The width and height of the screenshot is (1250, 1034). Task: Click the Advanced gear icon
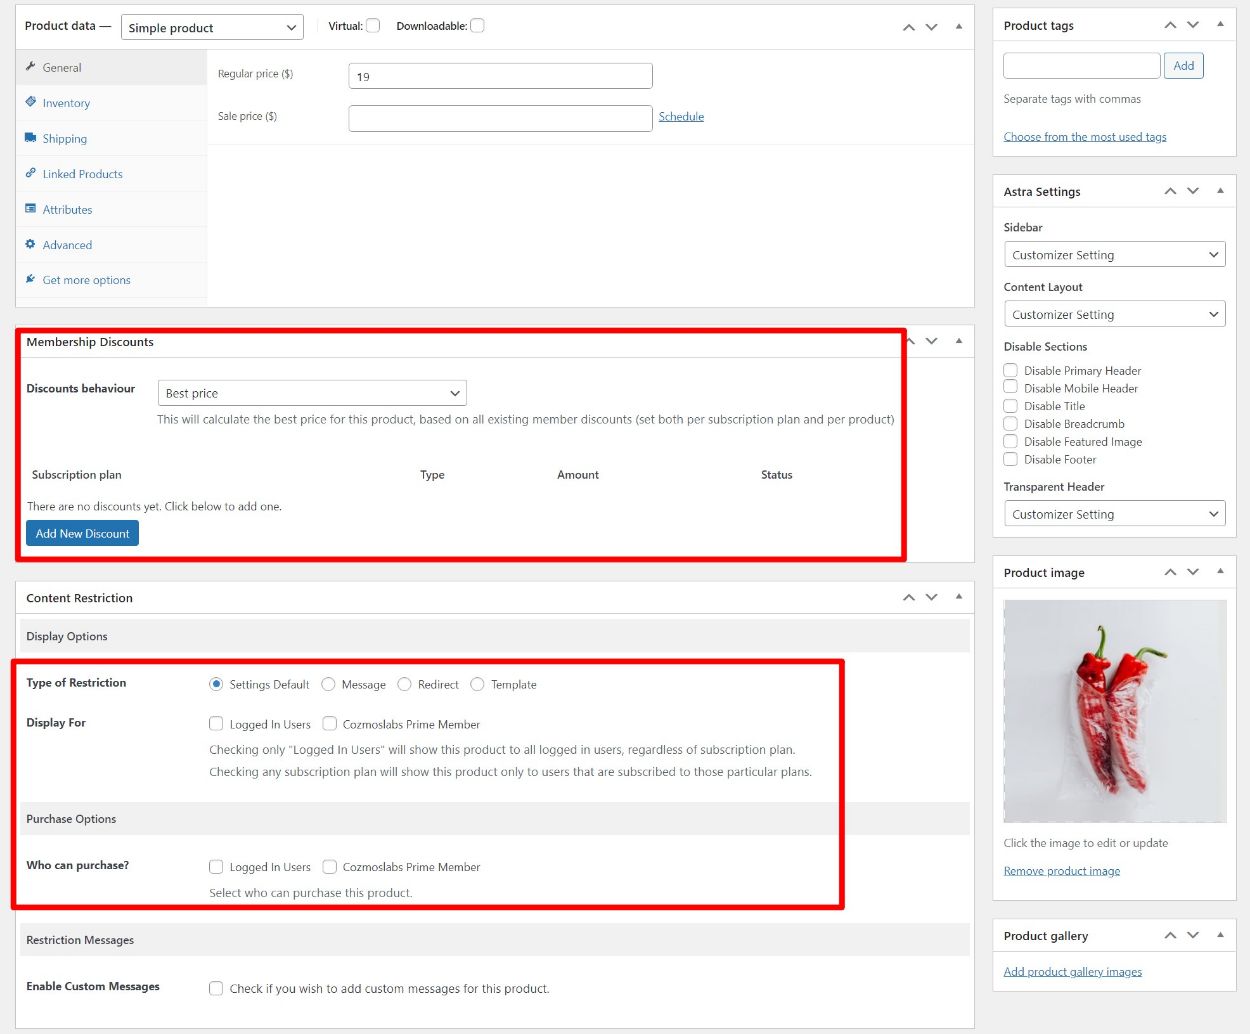coord(30,244)
